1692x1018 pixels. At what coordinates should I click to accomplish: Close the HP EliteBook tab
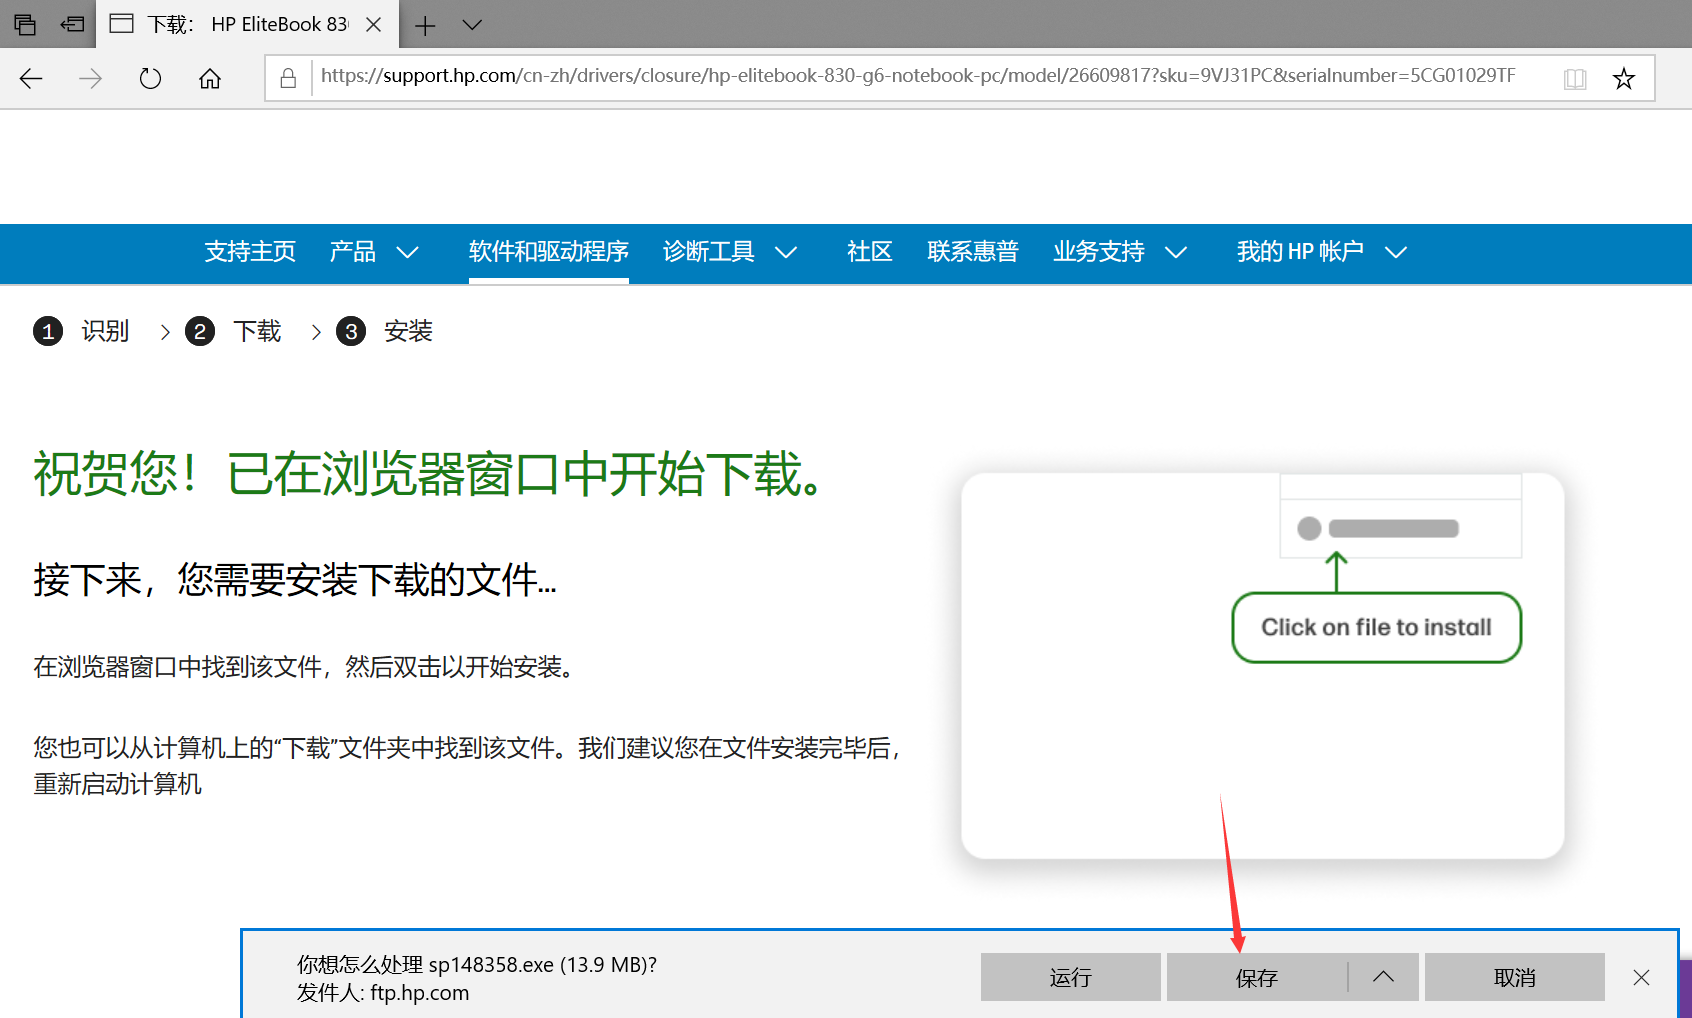(x=374, y=25)
